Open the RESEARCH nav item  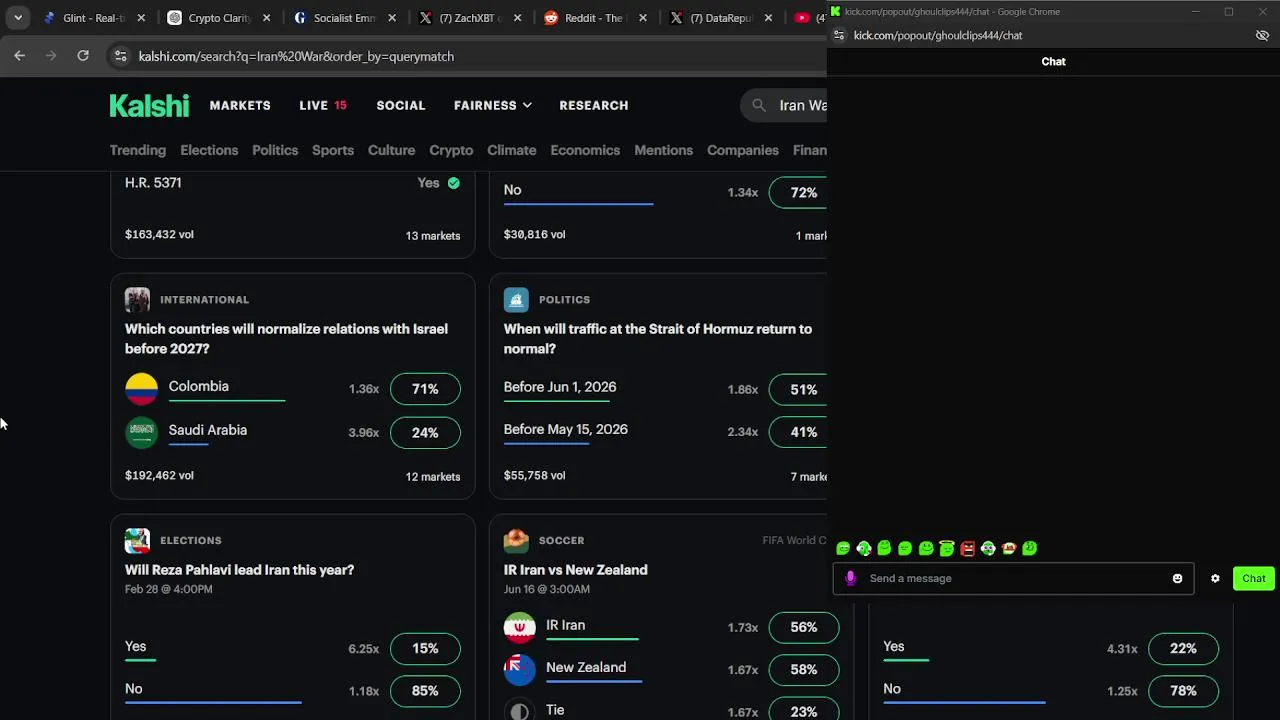594,105
